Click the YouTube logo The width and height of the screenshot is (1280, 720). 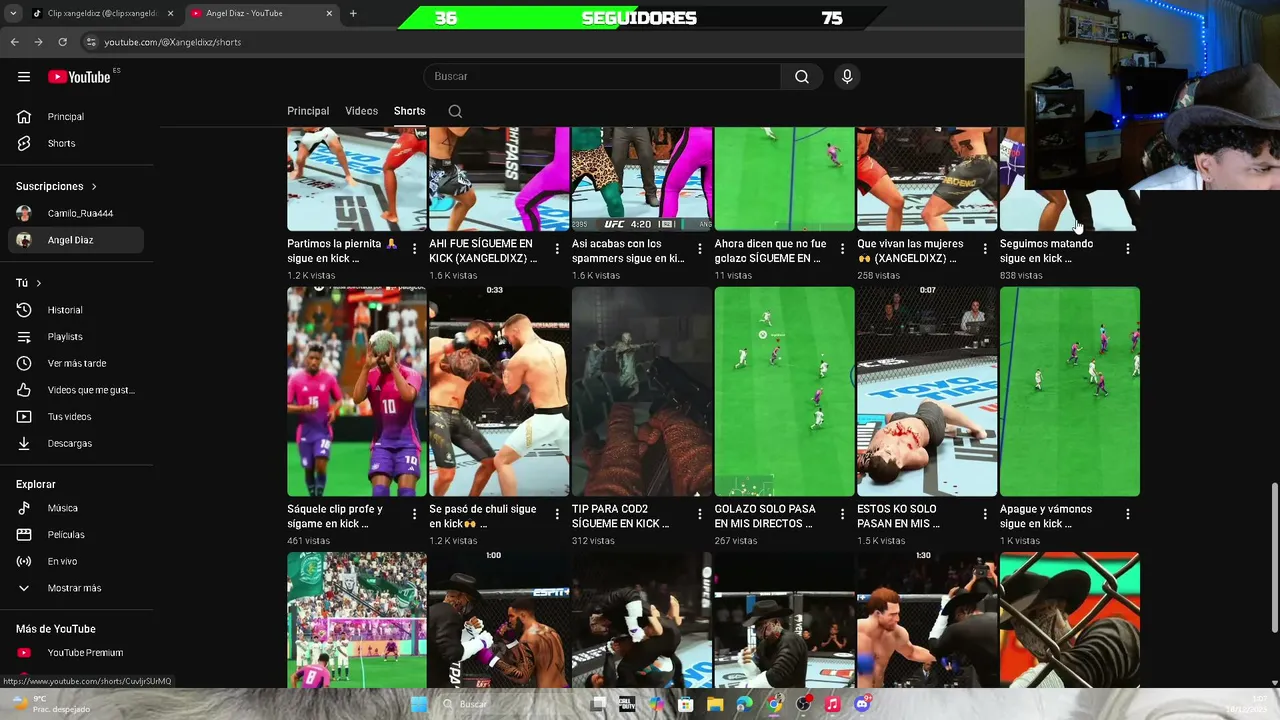(x=79, y=77)
